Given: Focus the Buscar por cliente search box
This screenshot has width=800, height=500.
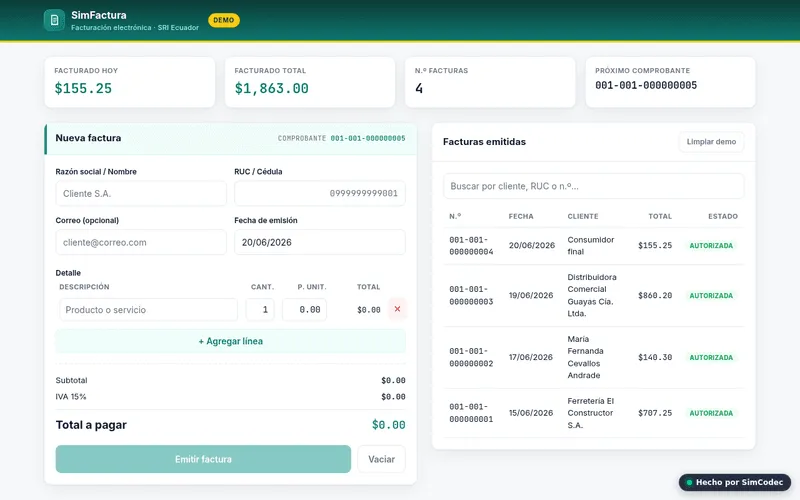Looking at the screenshot, I should [x=593, y=186].
